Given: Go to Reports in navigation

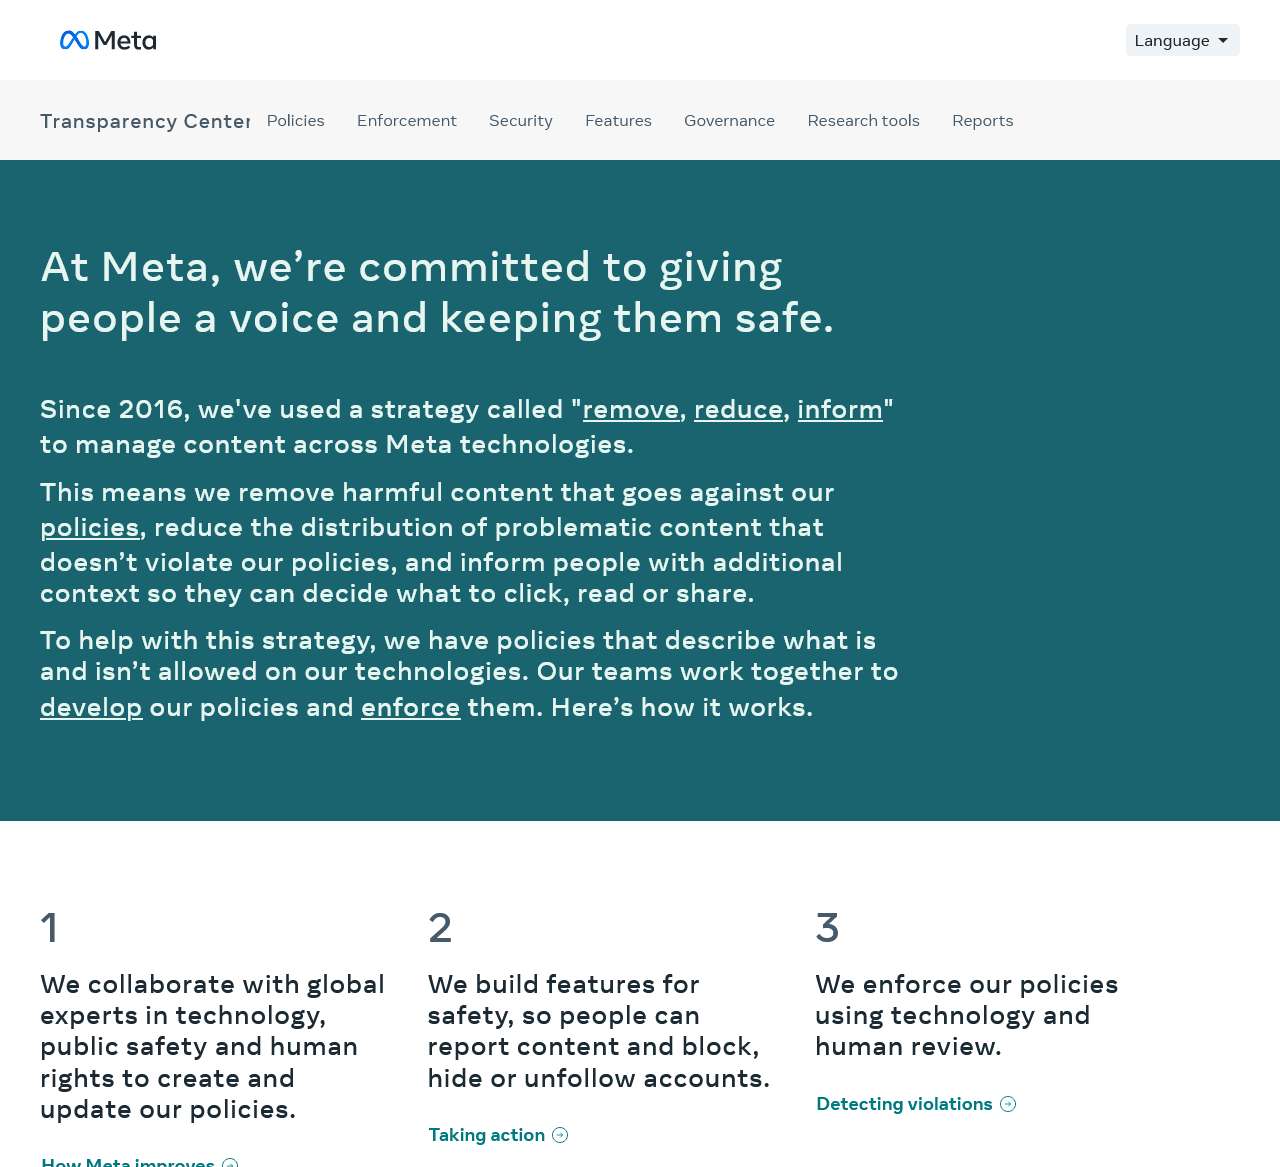Looking at the screenshot, I should [982, 120].
